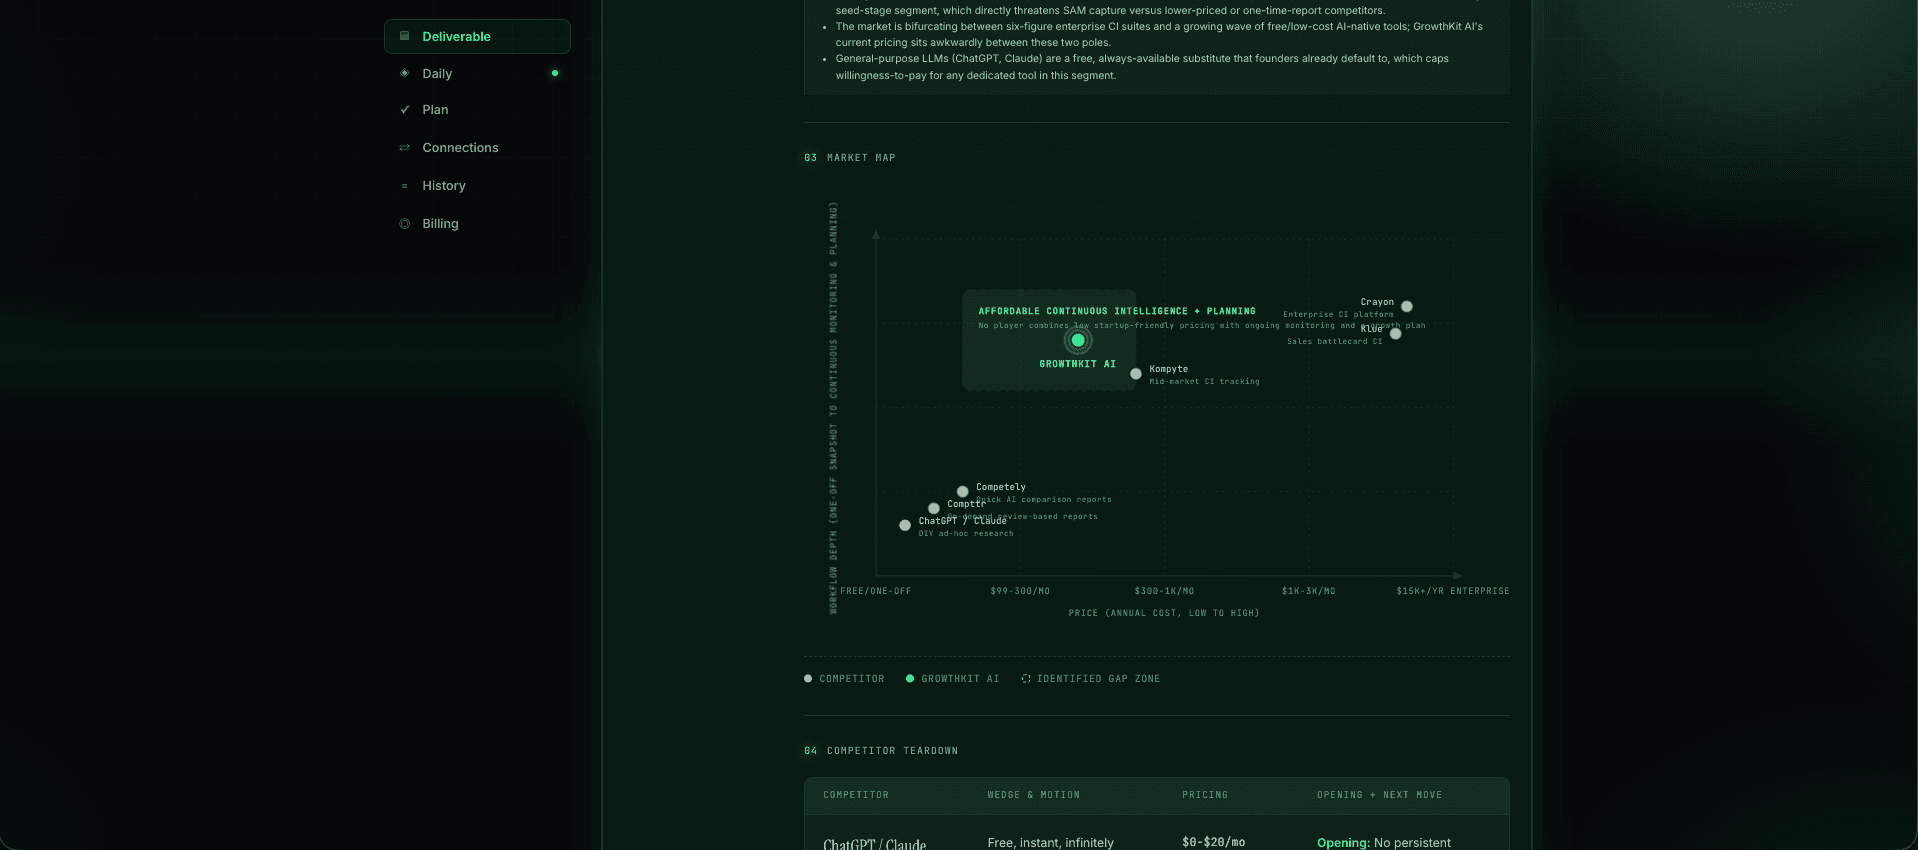Go to the Plan section
This screenshot has width=1918, height=850.
(477, 110)
